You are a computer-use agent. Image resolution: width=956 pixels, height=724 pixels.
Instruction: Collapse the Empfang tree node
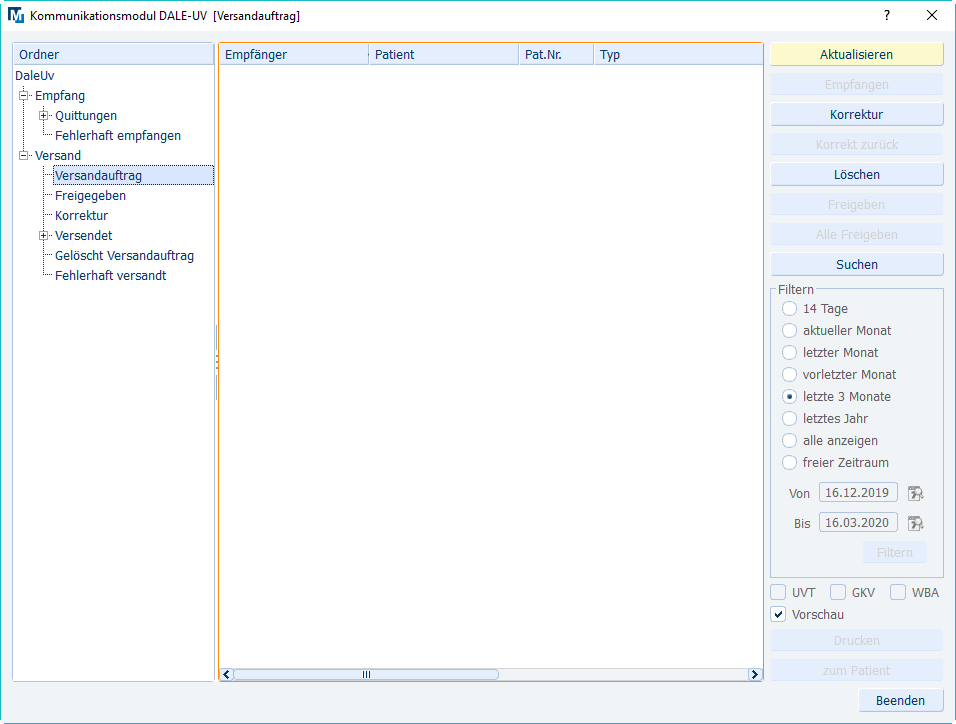[23, 96]
